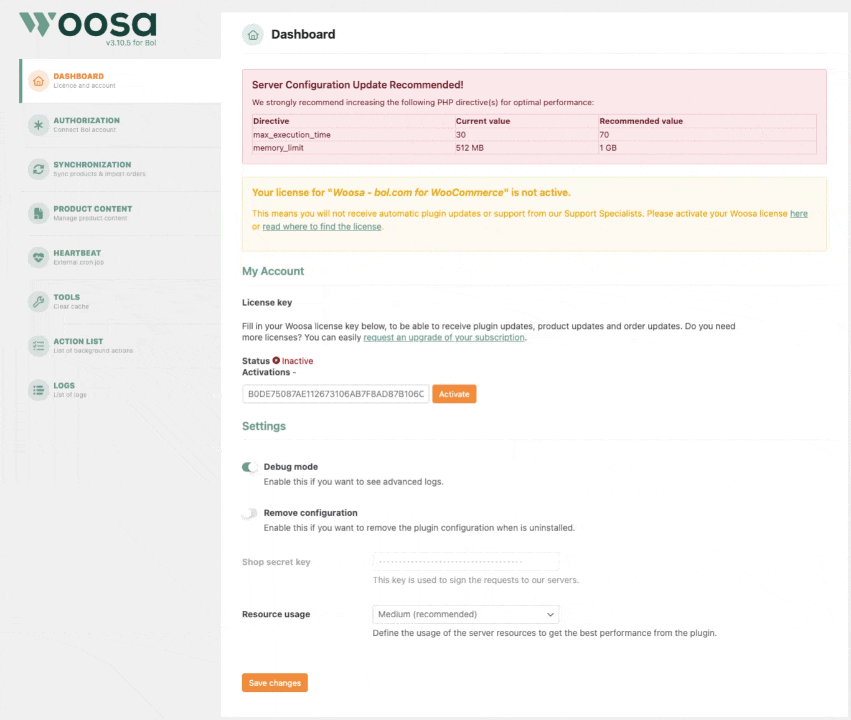
Task: Click the Action List checklist icon
Action: pyautogui.click(x=39, y=346)
